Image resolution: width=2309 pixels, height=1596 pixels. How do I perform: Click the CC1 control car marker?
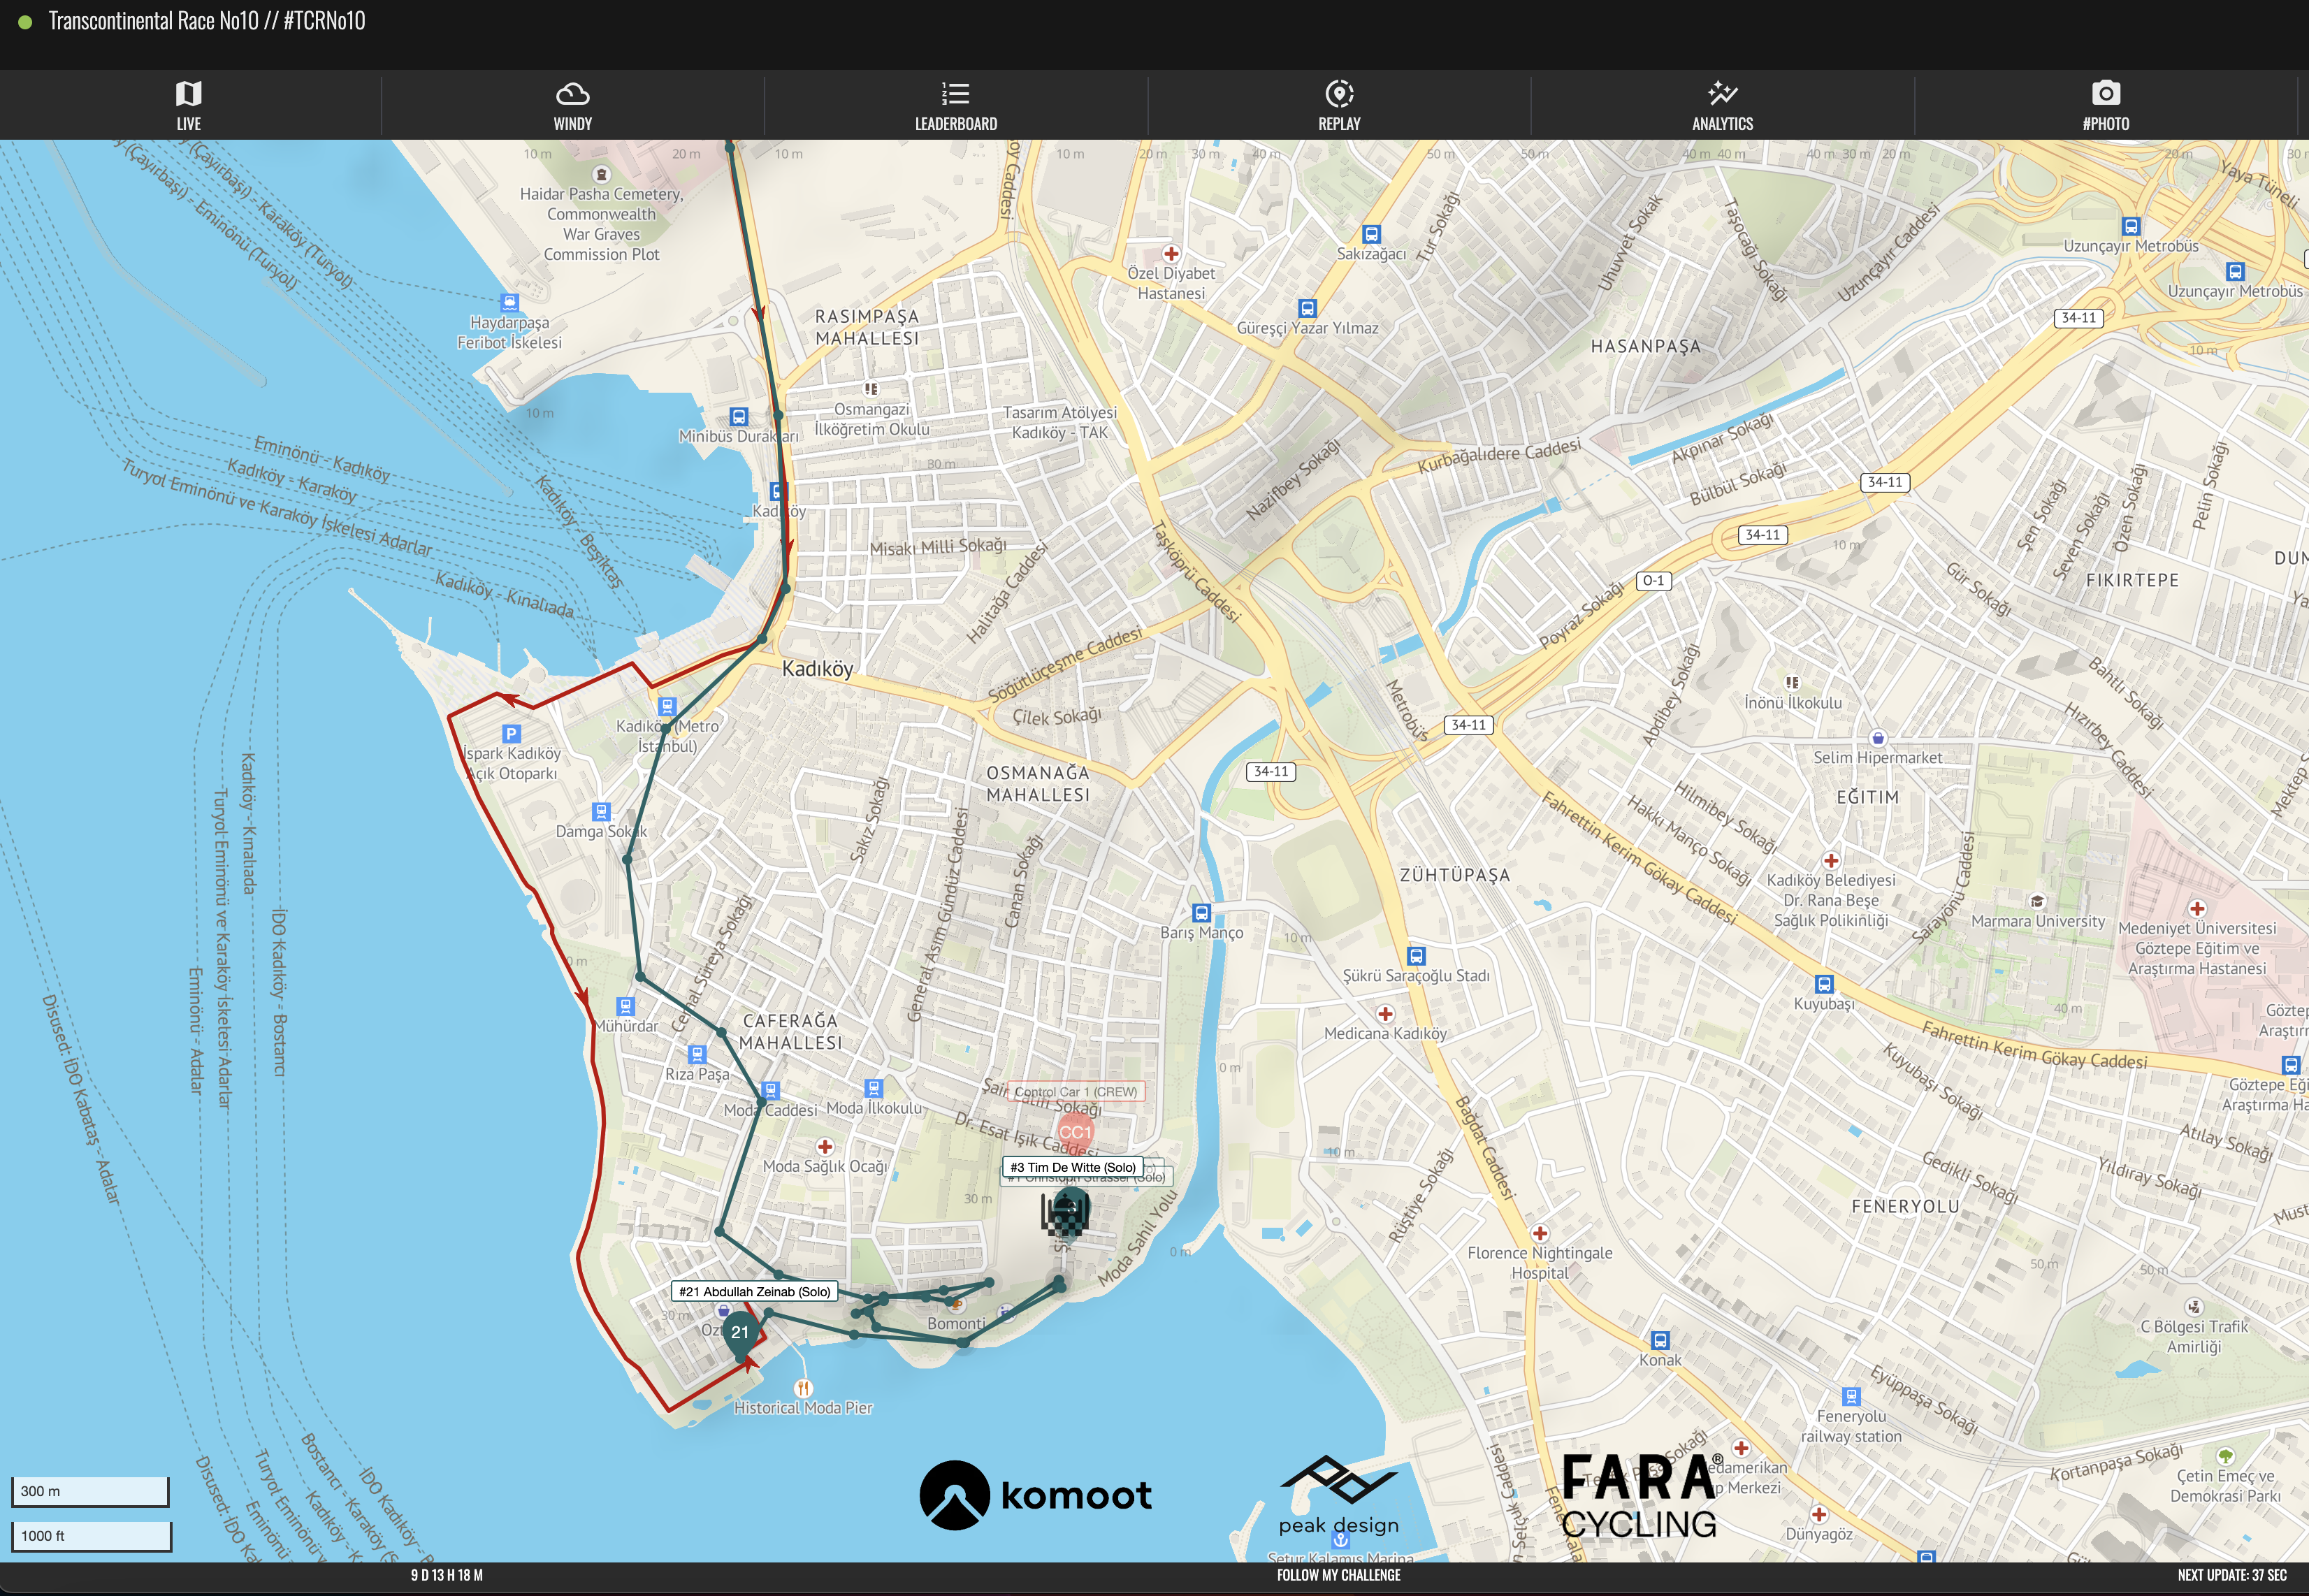coord(1075,1132)
